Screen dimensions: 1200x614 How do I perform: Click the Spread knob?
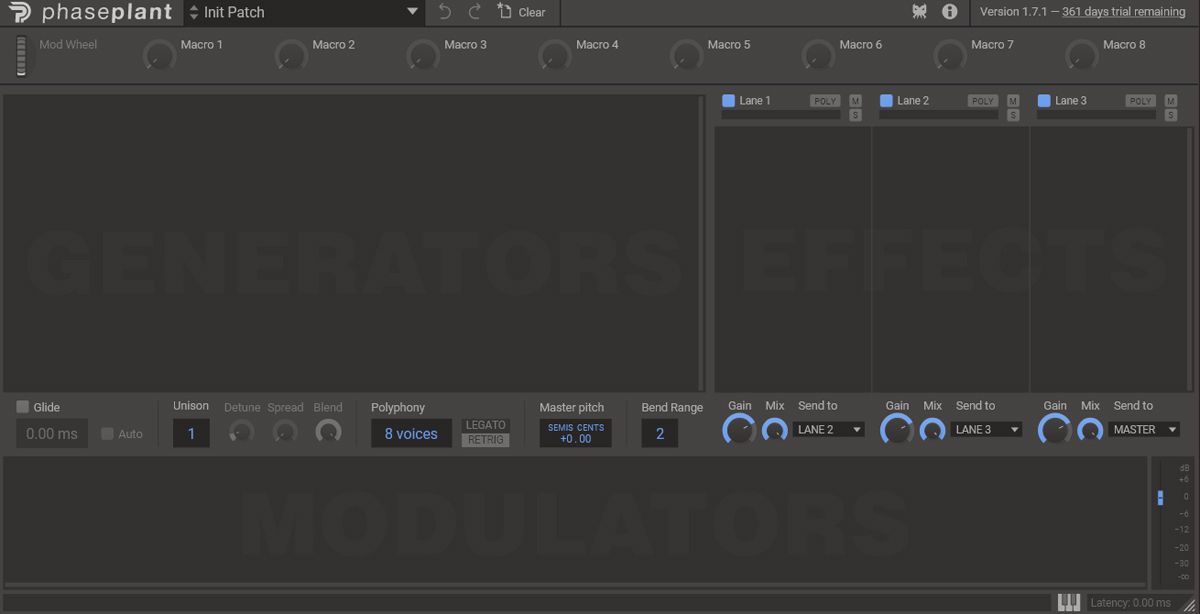point(285,432)
